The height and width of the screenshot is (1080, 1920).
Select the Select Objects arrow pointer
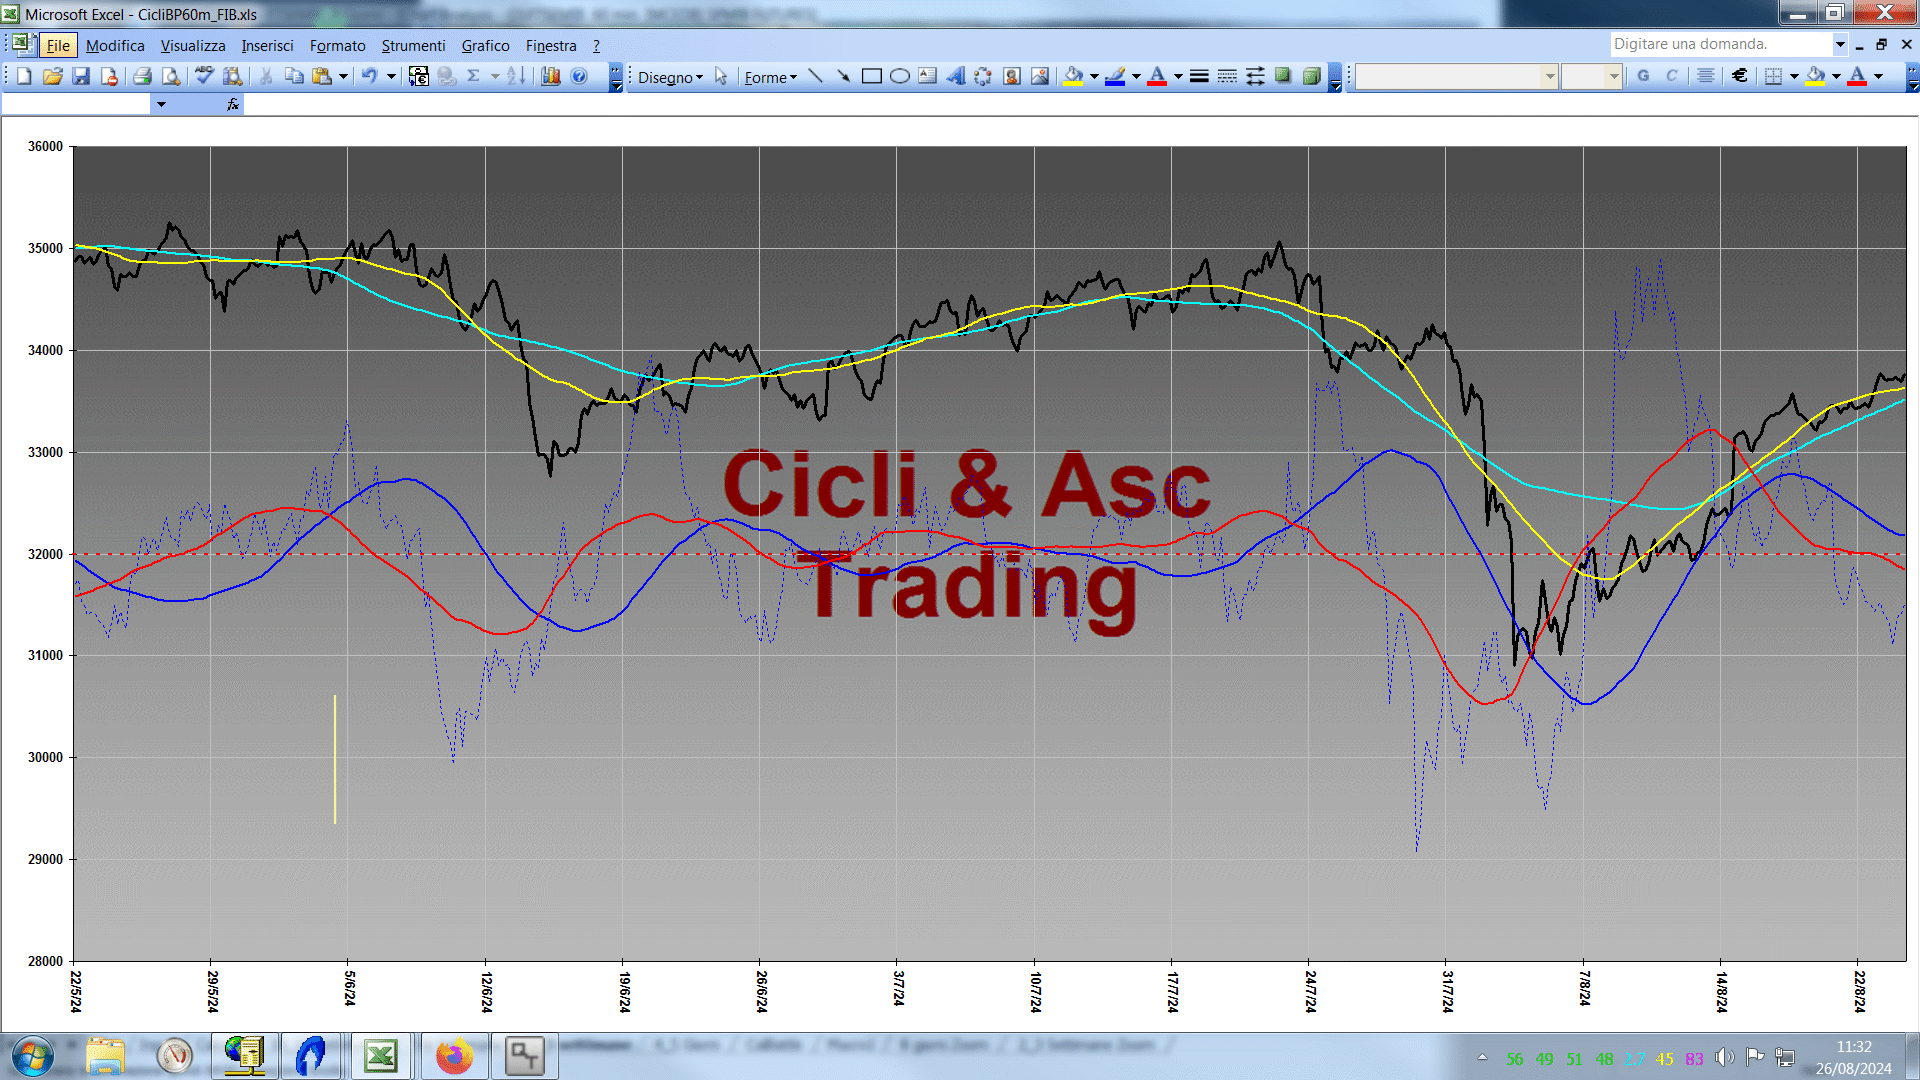(x=721, y=76)
